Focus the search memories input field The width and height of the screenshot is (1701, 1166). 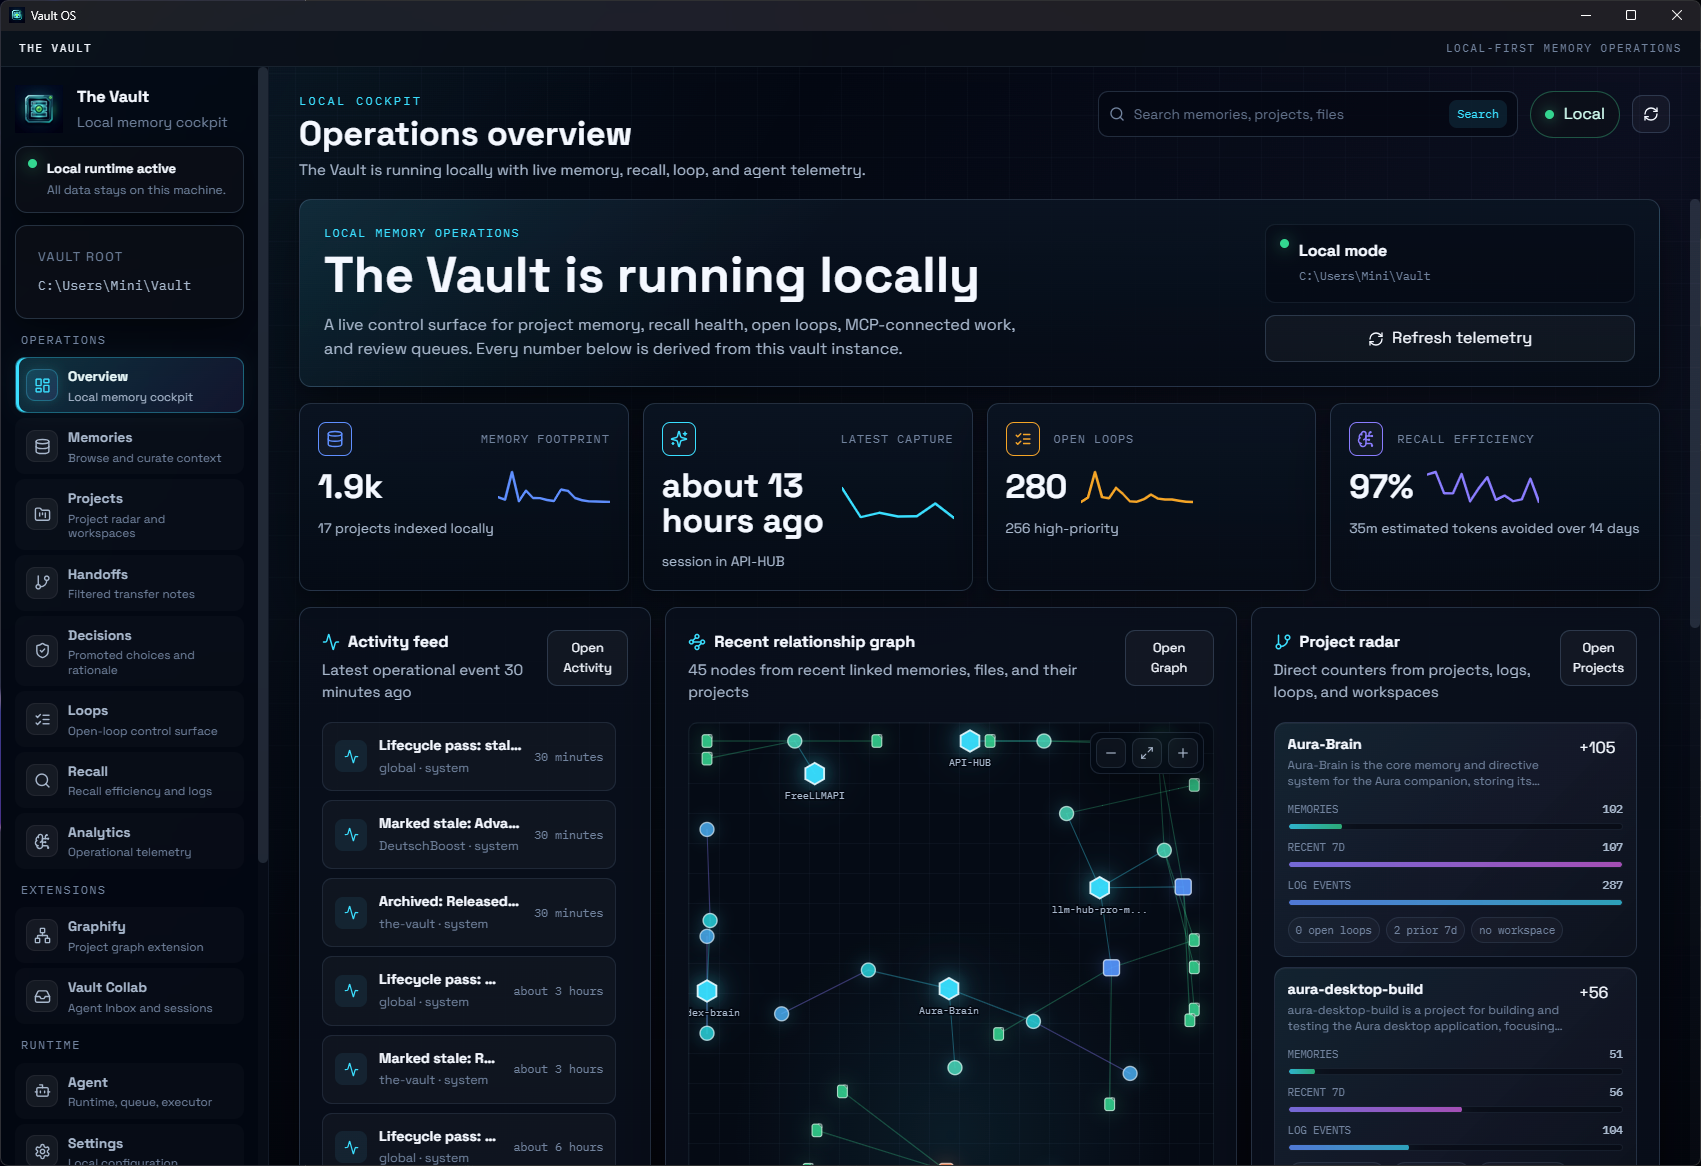[1285, 114]
